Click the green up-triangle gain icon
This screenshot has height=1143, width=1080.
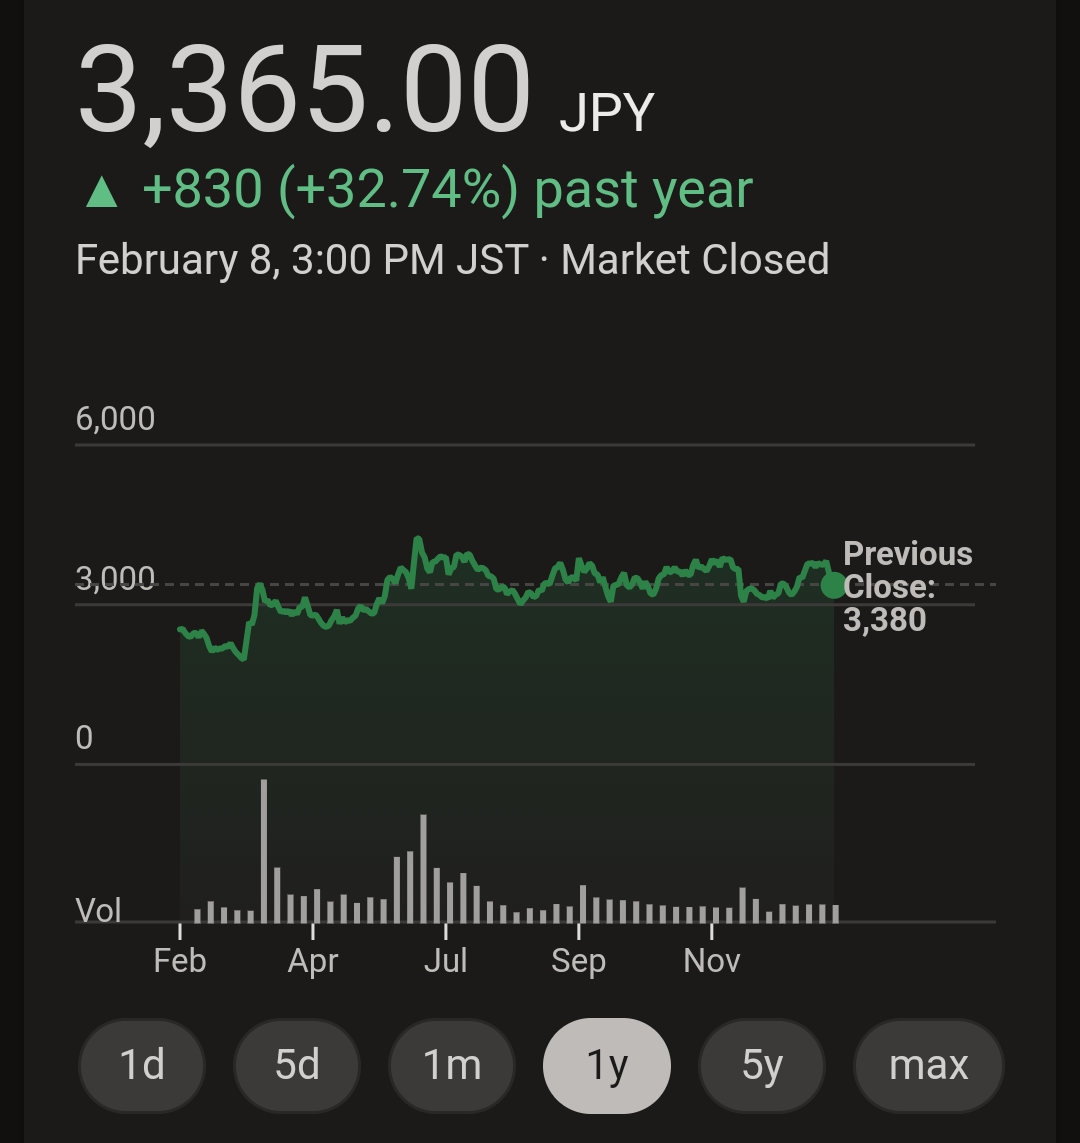pos(102,192)
